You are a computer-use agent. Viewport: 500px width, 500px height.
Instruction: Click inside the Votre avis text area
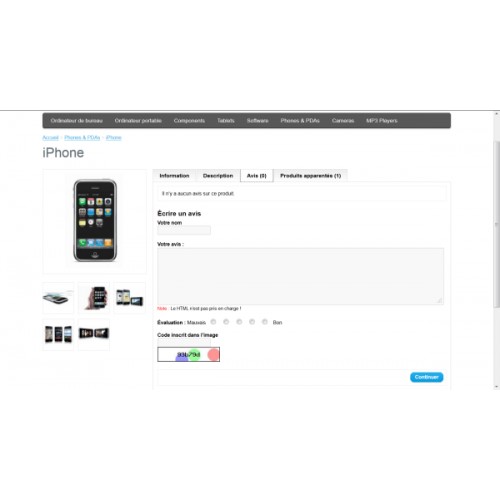(300, 276)
